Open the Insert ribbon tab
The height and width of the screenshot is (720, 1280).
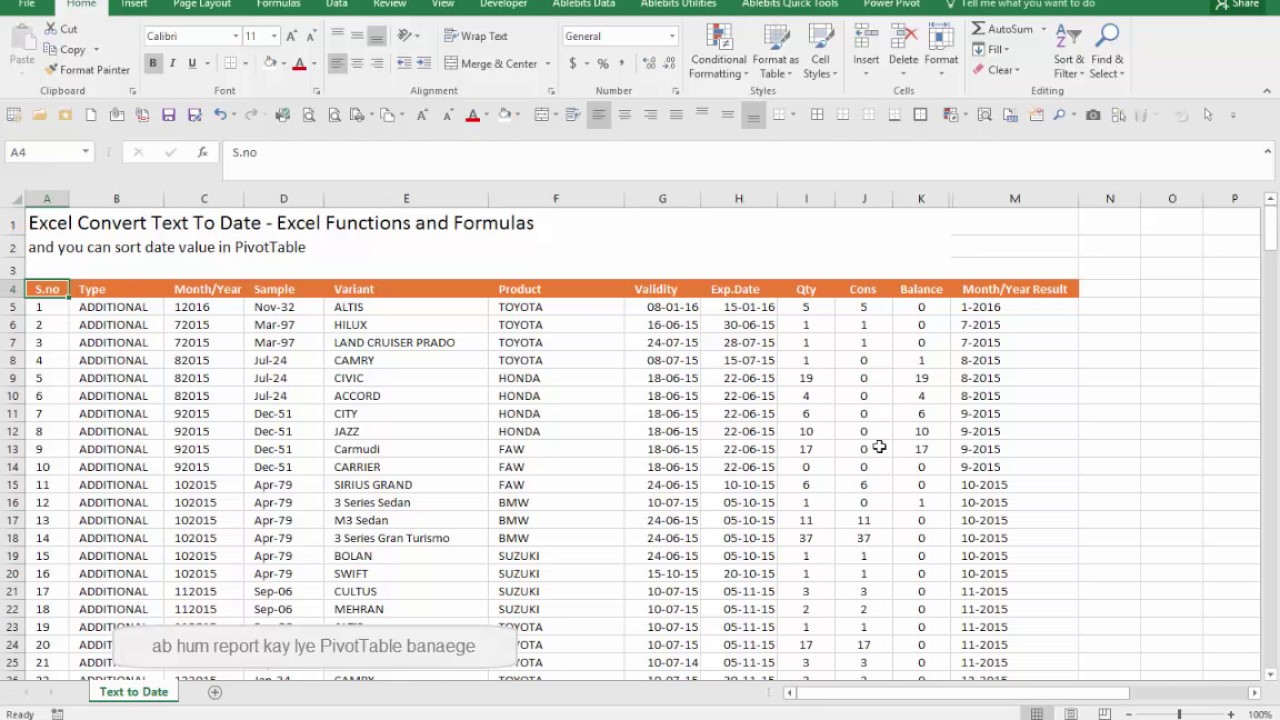(134, 4)
